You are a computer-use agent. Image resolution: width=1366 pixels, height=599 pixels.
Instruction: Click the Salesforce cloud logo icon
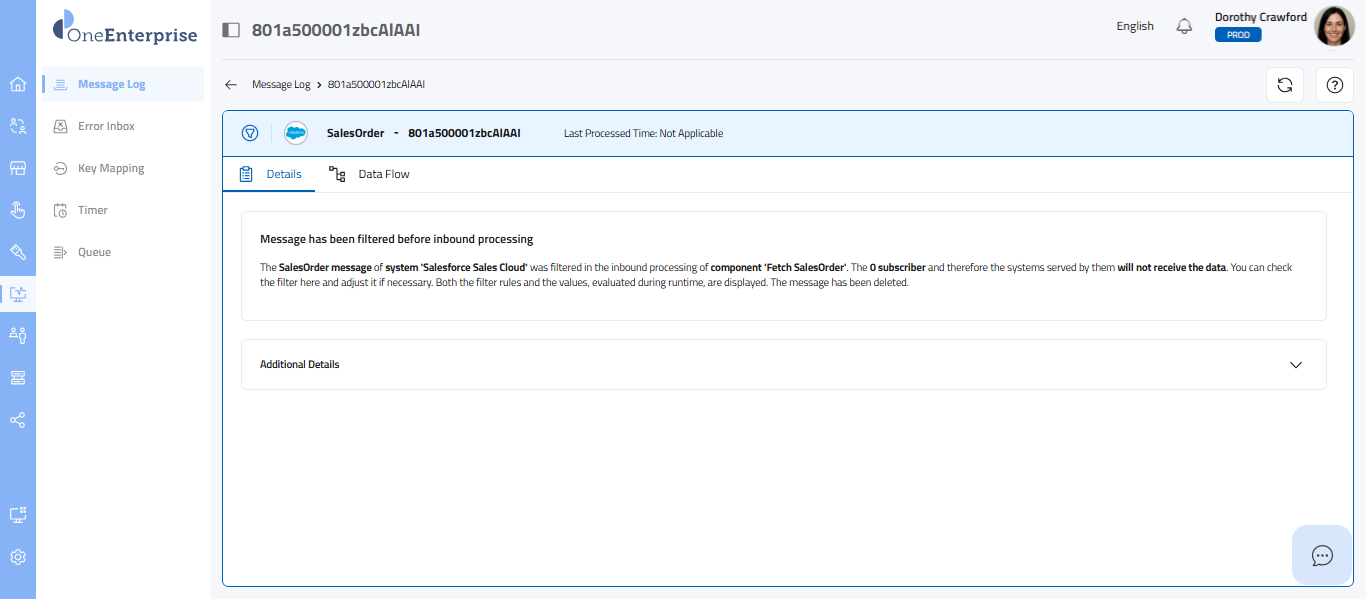point(296,133)
